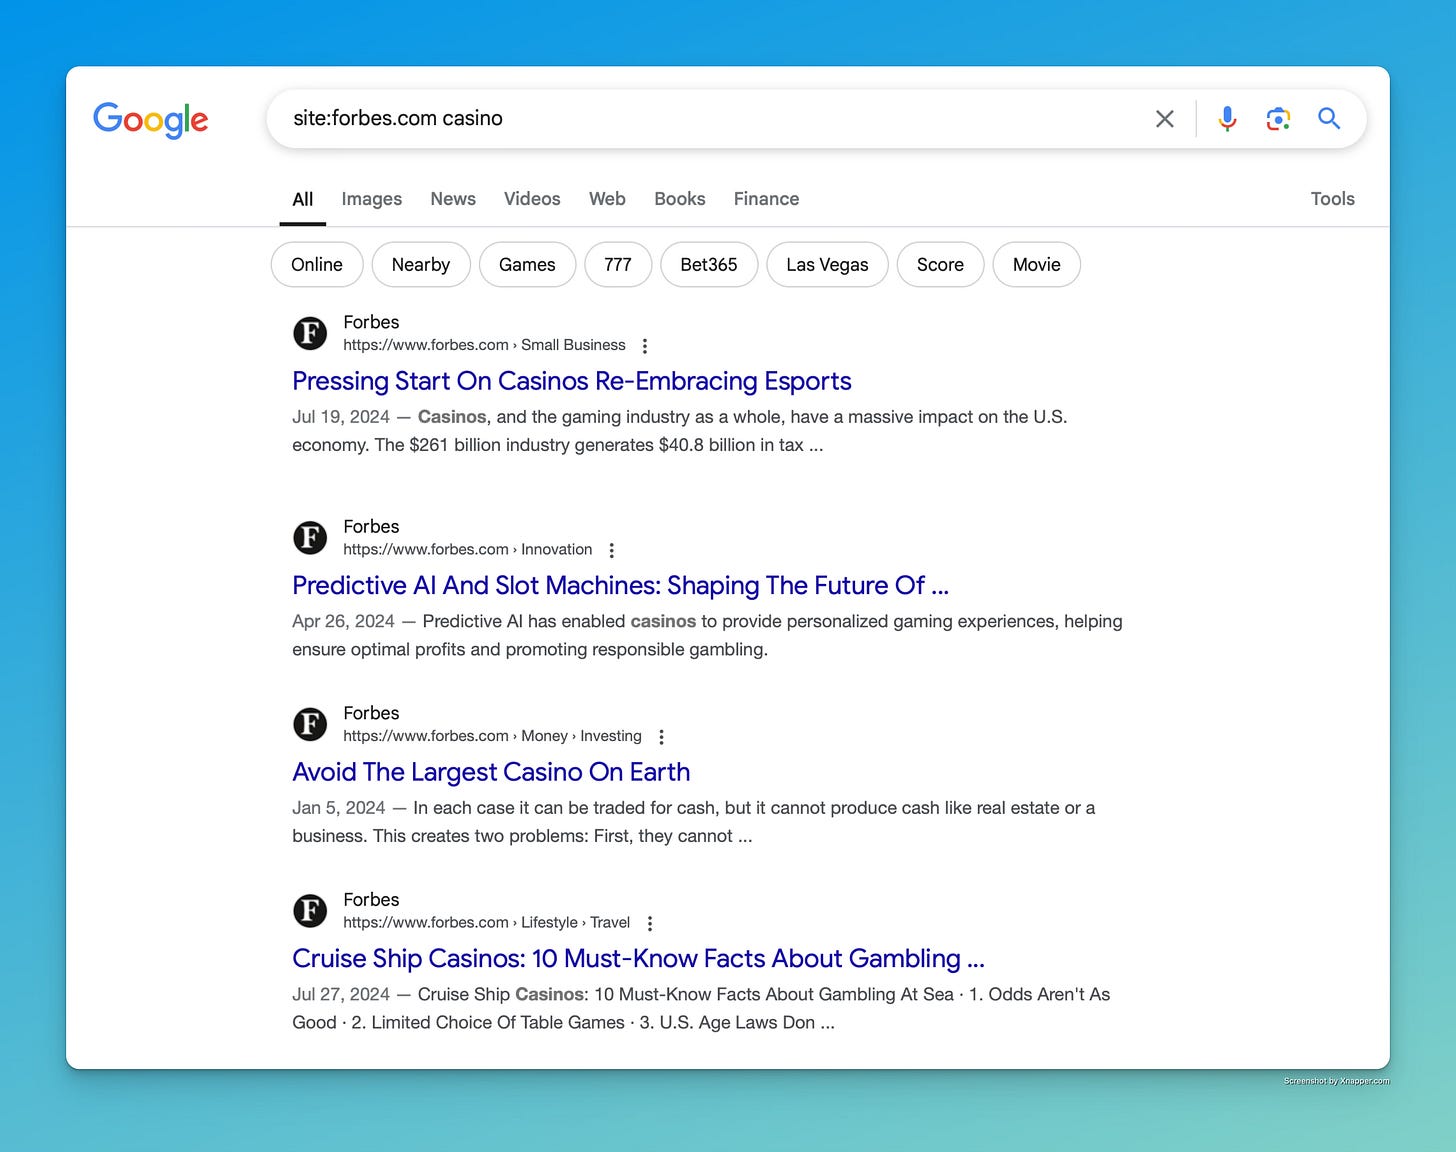The image size is (1456, 1152).
Task: Click the Jan 5, 2024 date text
Action: pos(338,808)
